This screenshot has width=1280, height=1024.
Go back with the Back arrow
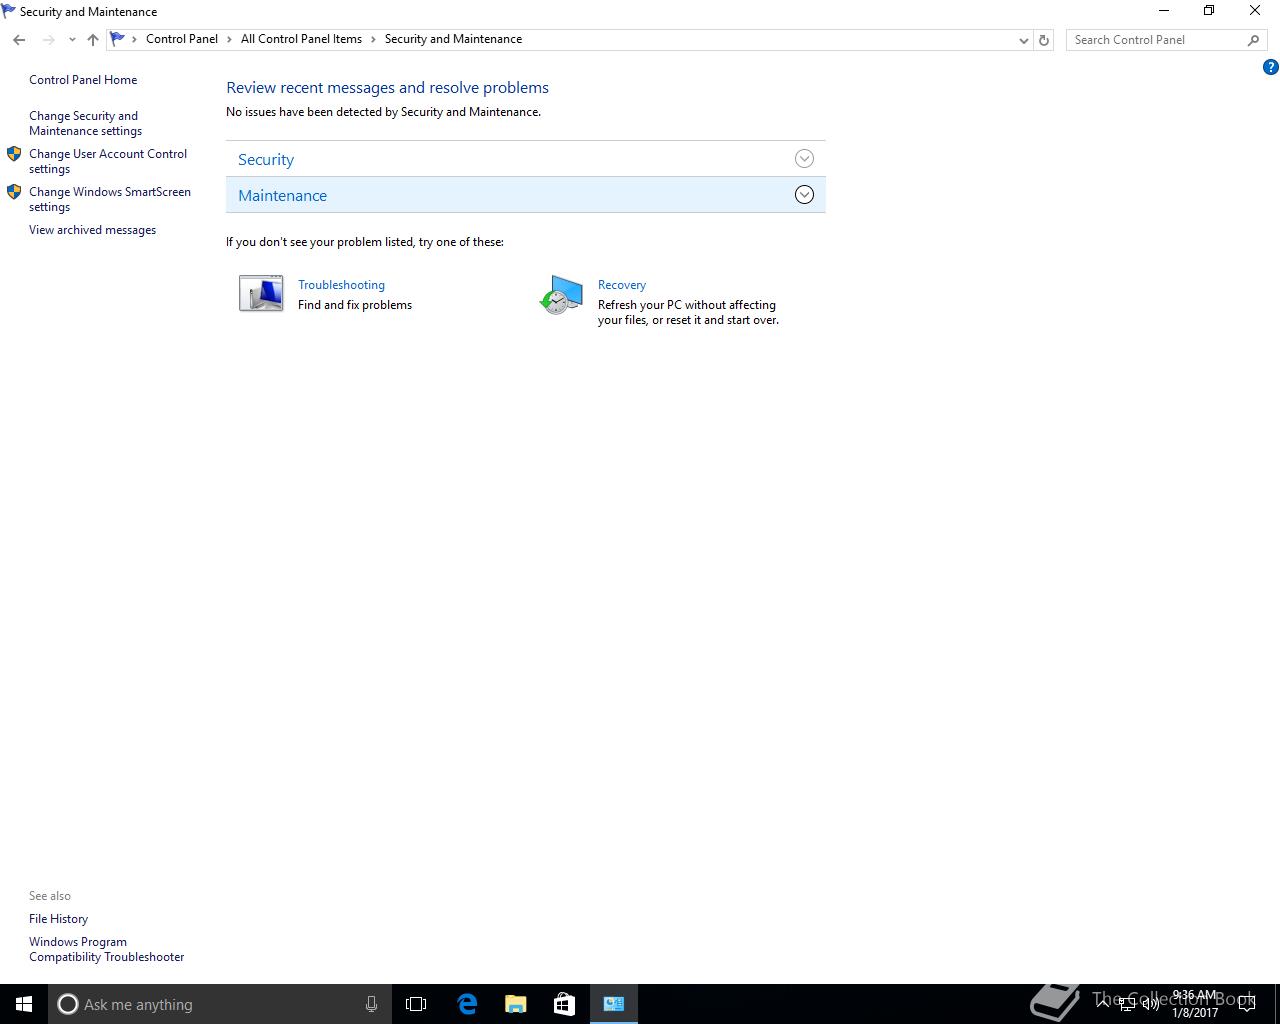pyautogui.click(x=19, y=40)
